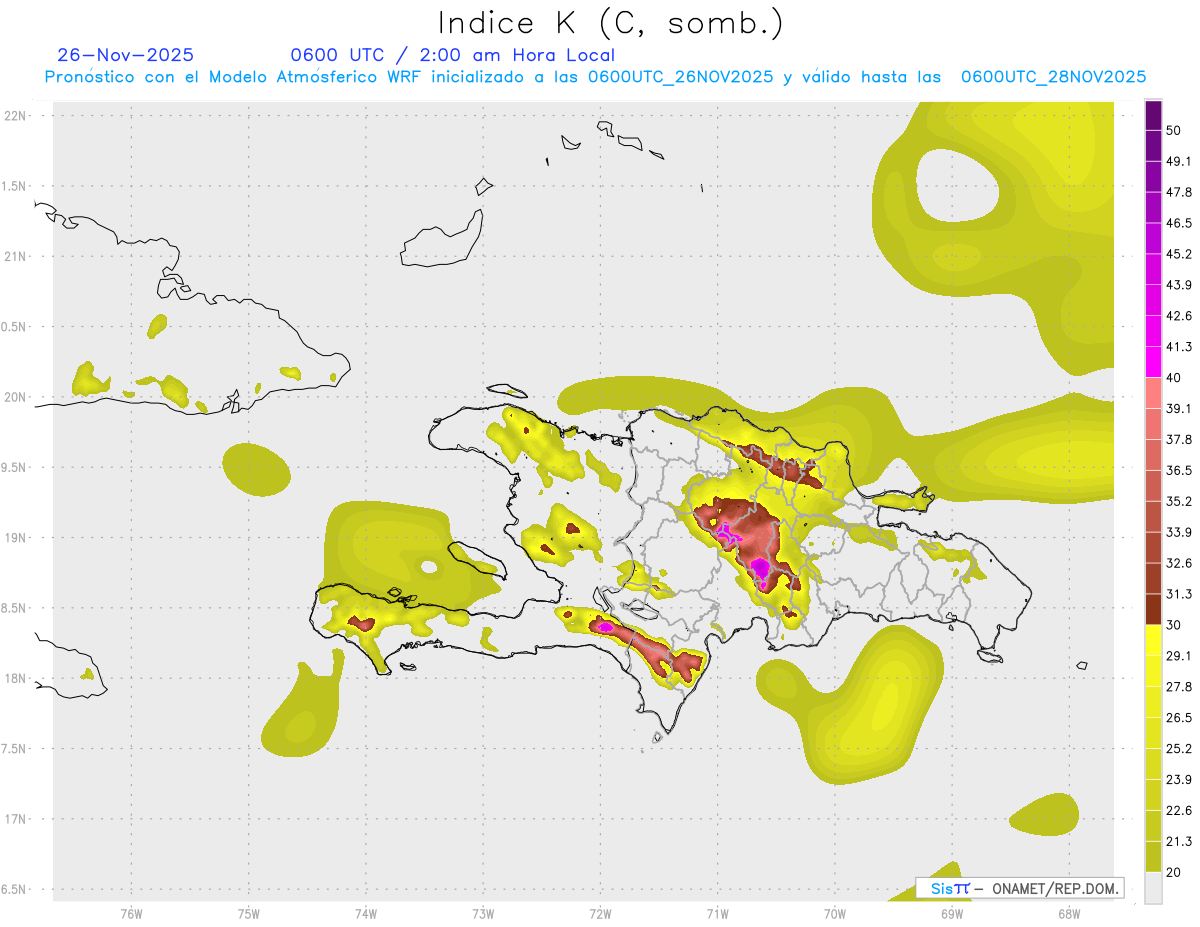
Task: Click the 18N latitude axis label
Action: click(17, 678)
